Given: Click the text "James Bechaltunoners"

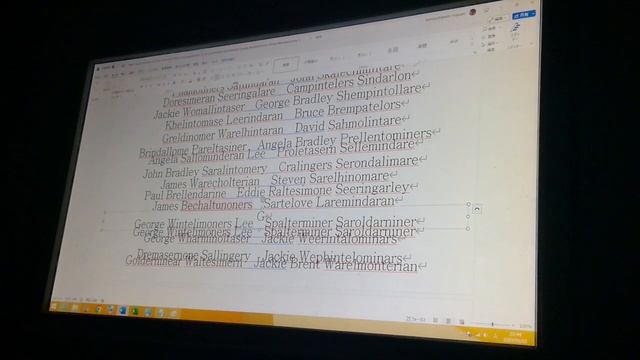Looking at the screenshot, I should tap(202, 205).
